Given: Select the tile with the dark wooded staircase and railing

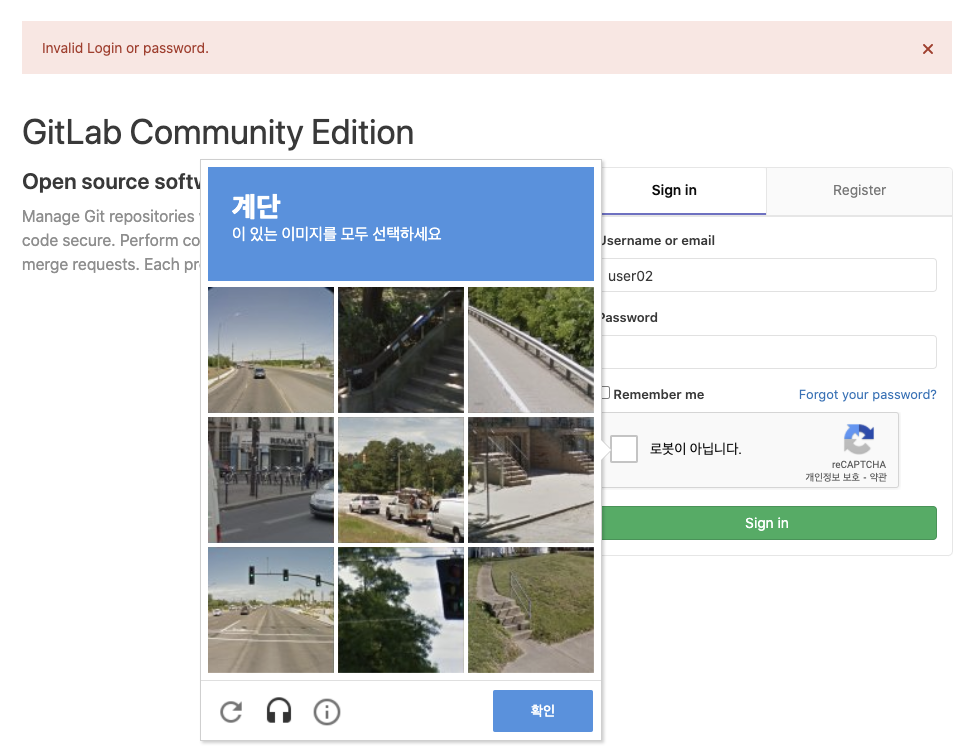Looking at the screenshot, I should (x=400, y=350).
